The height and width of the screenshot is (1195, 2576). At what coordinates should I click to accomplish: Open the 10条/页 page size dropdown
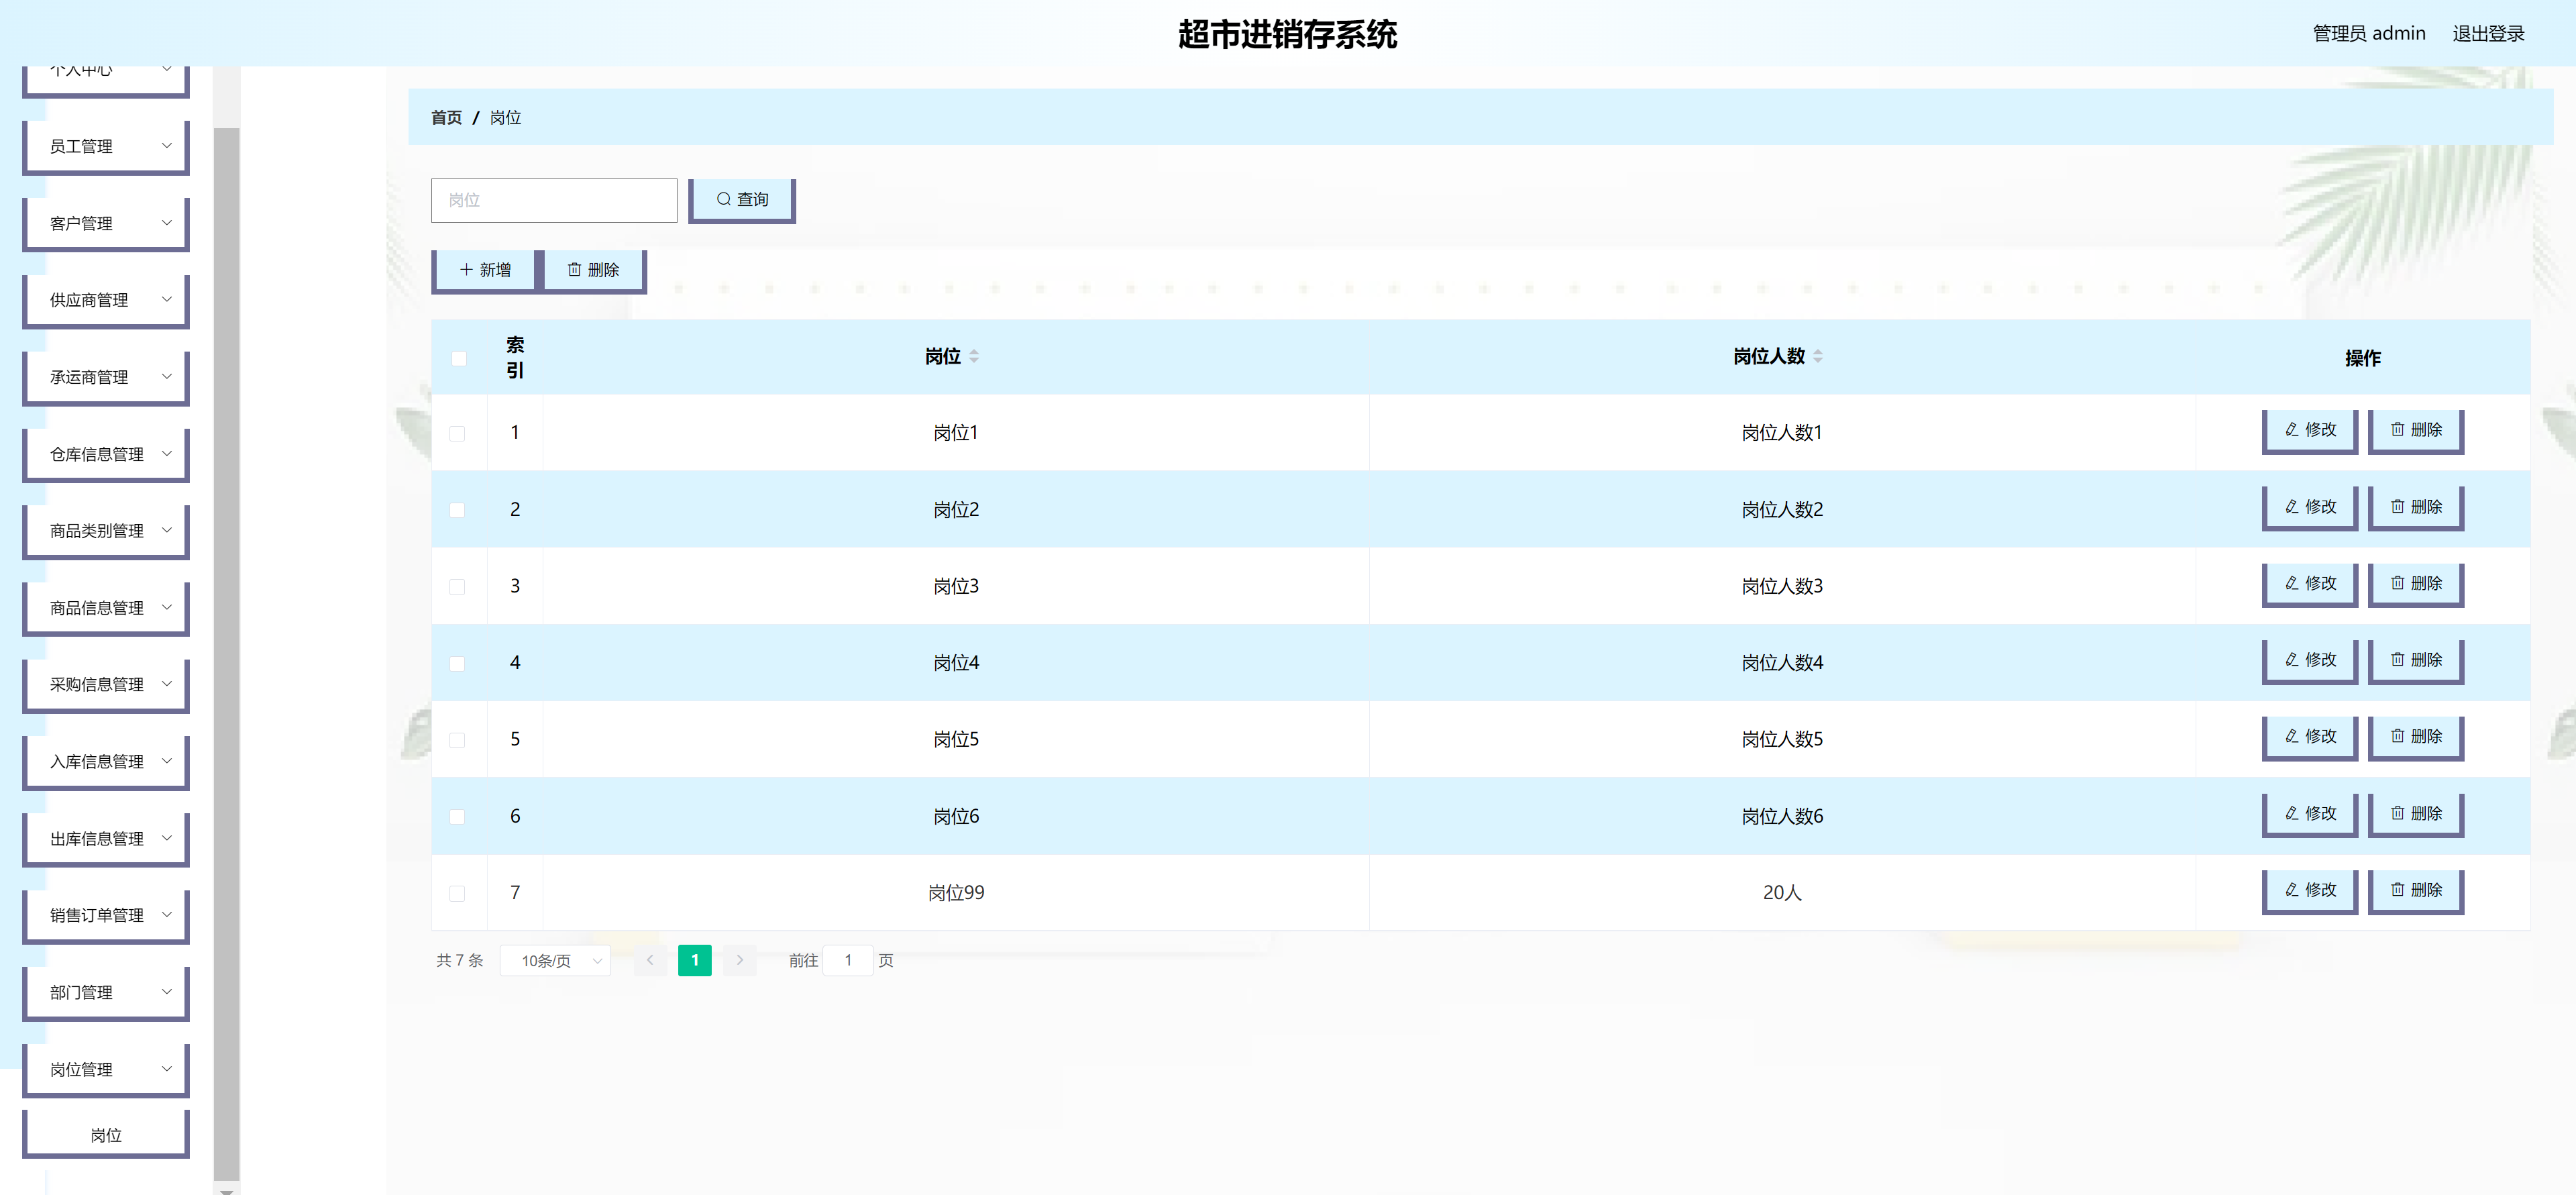click(x=555, y=960)
